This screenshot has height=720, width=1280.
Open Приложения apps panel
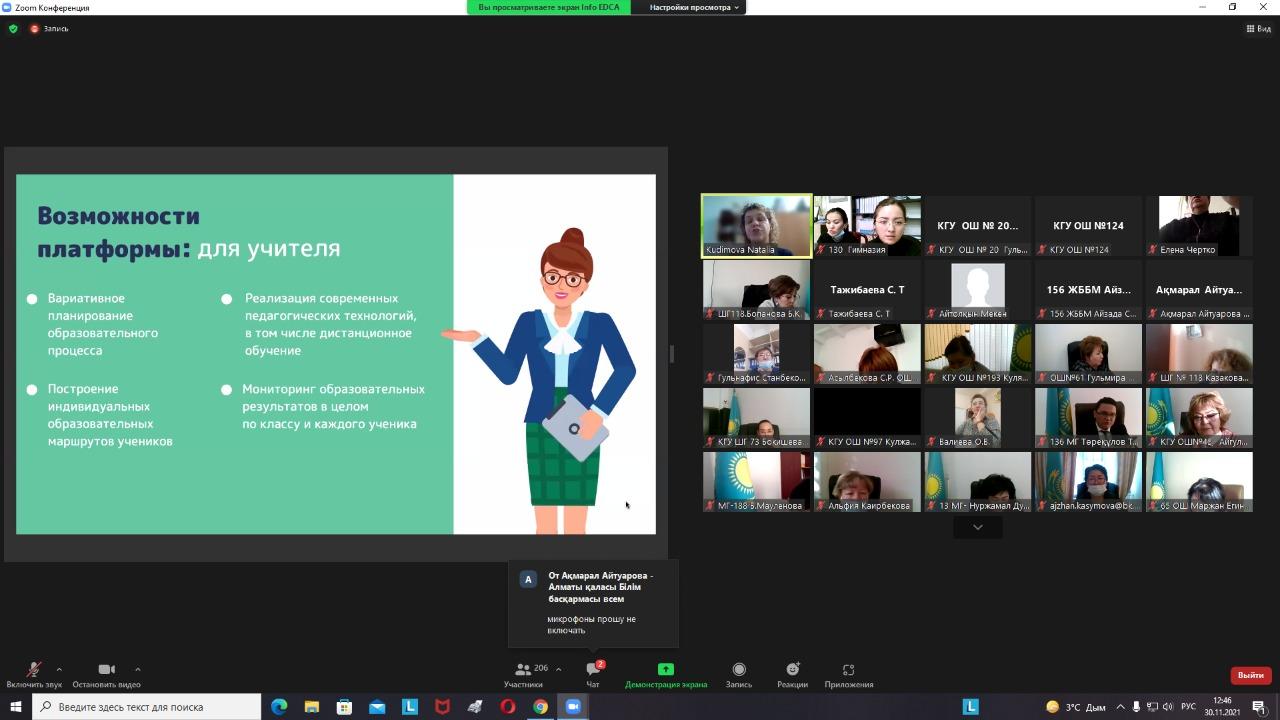pyautogui.click(x=849, y=675)
